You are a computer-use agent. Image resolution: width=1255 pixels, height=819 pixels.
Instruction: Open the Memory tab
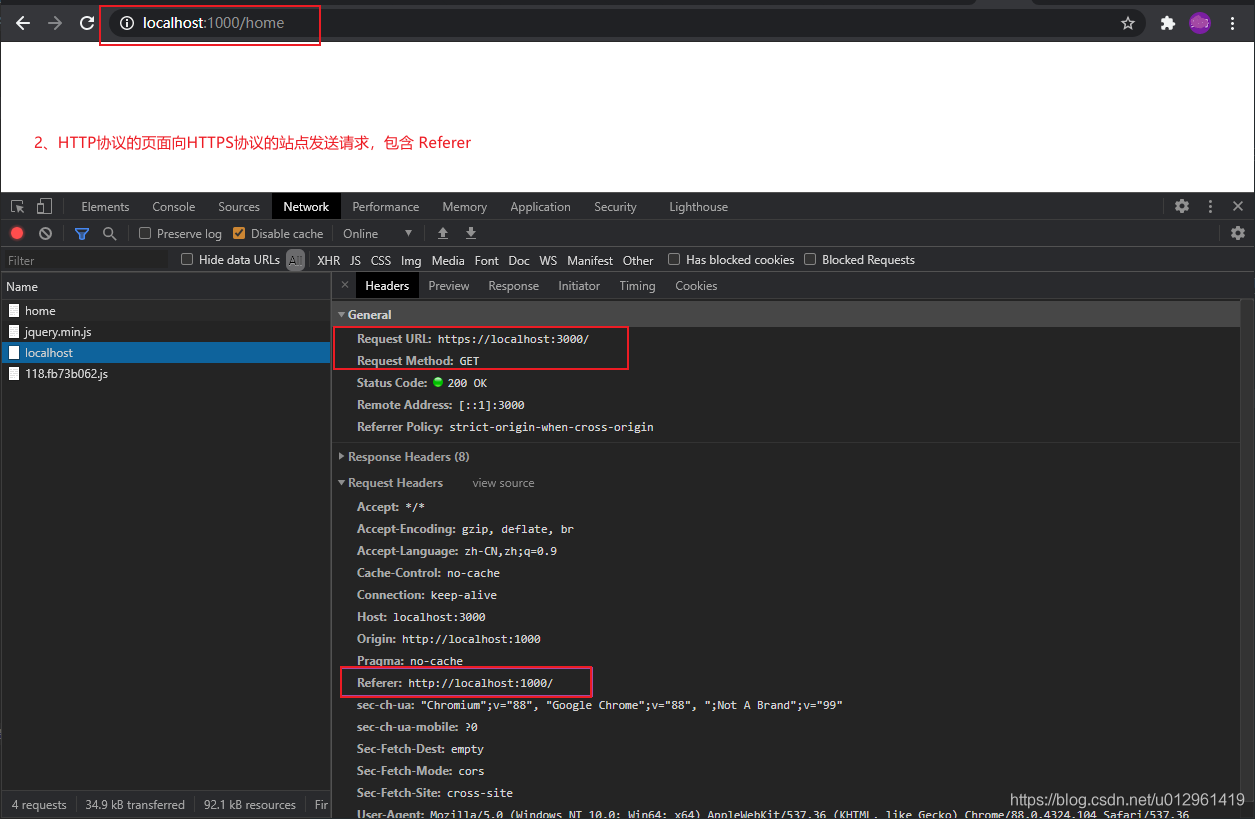coord(465,207)
